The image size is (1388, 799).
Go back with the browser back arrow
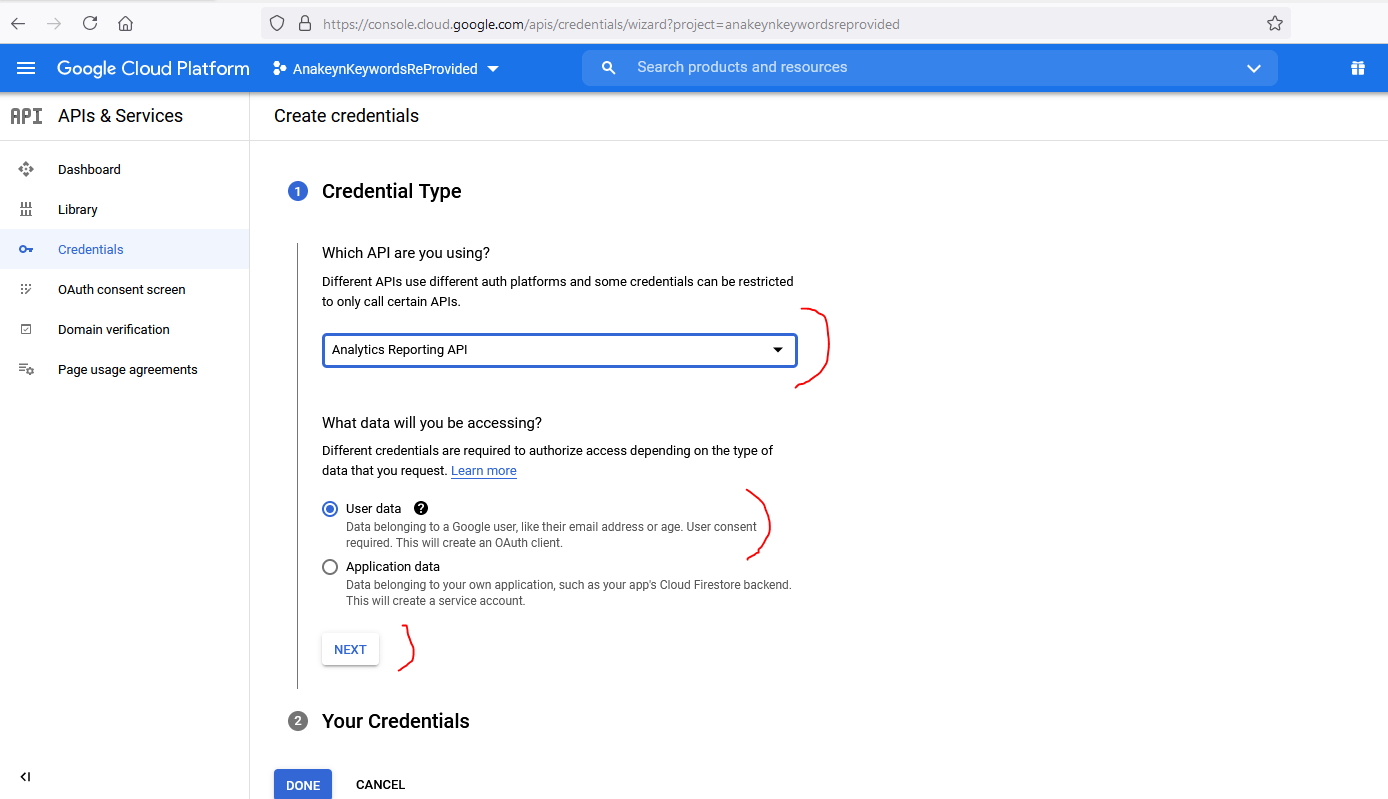click(18, 23)
